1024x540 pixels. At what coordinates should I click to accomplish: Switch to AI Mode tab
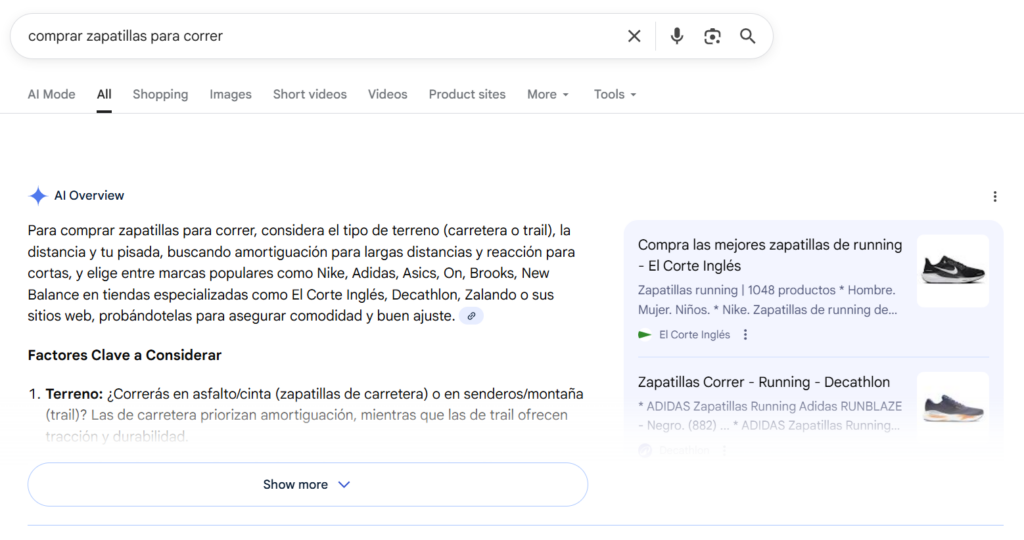coord(51,94)
